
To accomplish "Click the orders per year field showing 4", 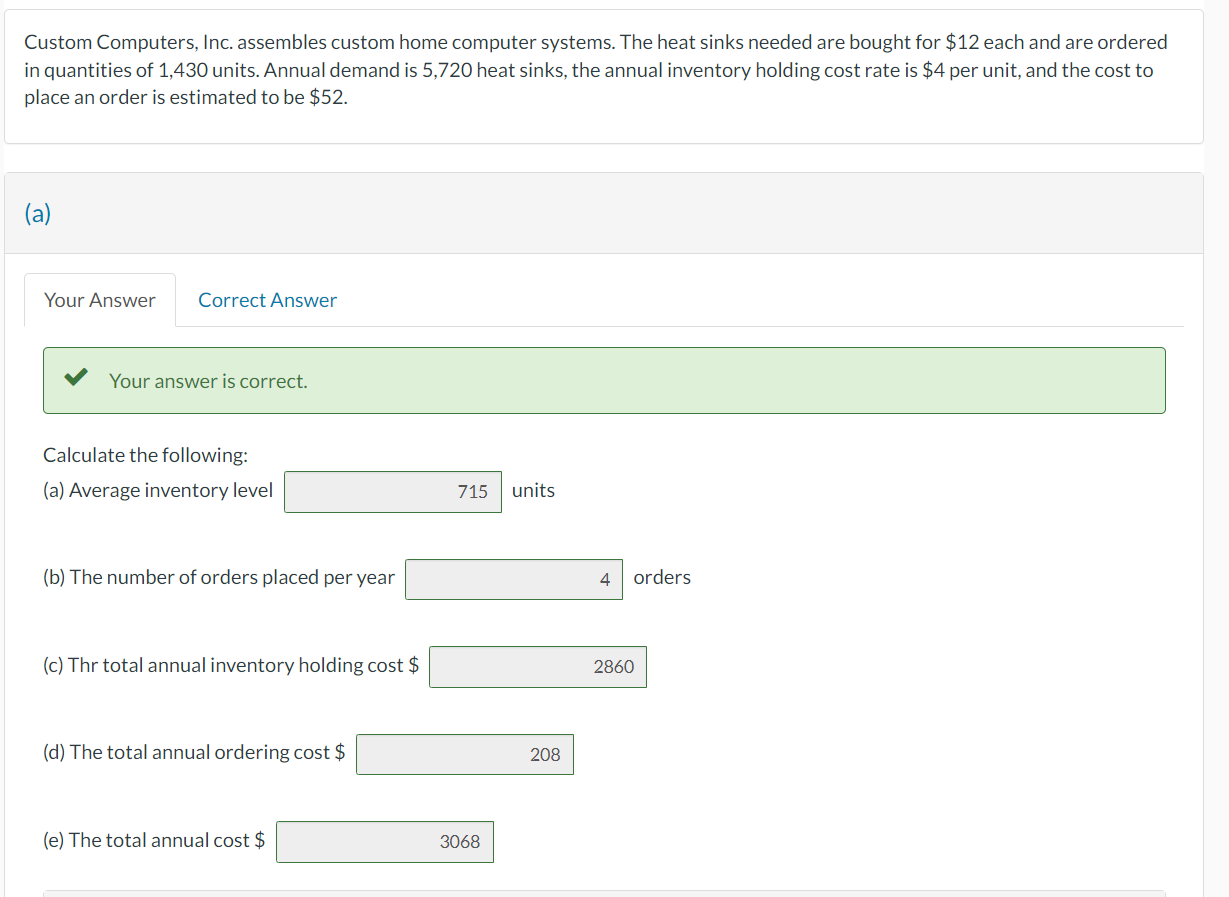I will pyautogui.click(x=514, y=579).
